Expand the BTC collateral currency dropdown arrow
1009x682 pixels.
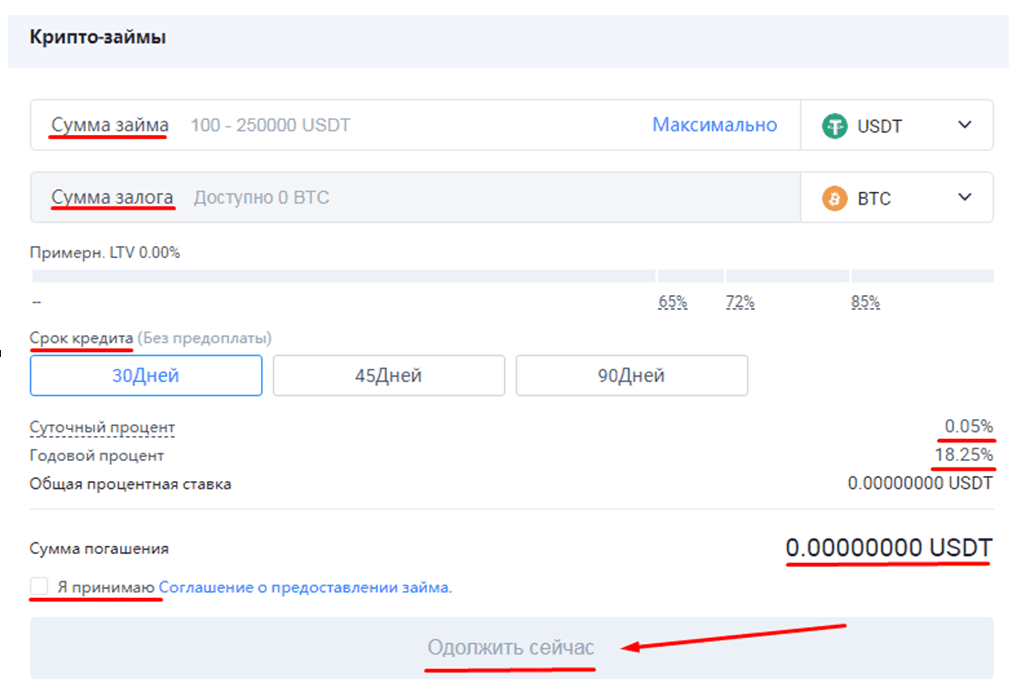(x=965, y=197)
